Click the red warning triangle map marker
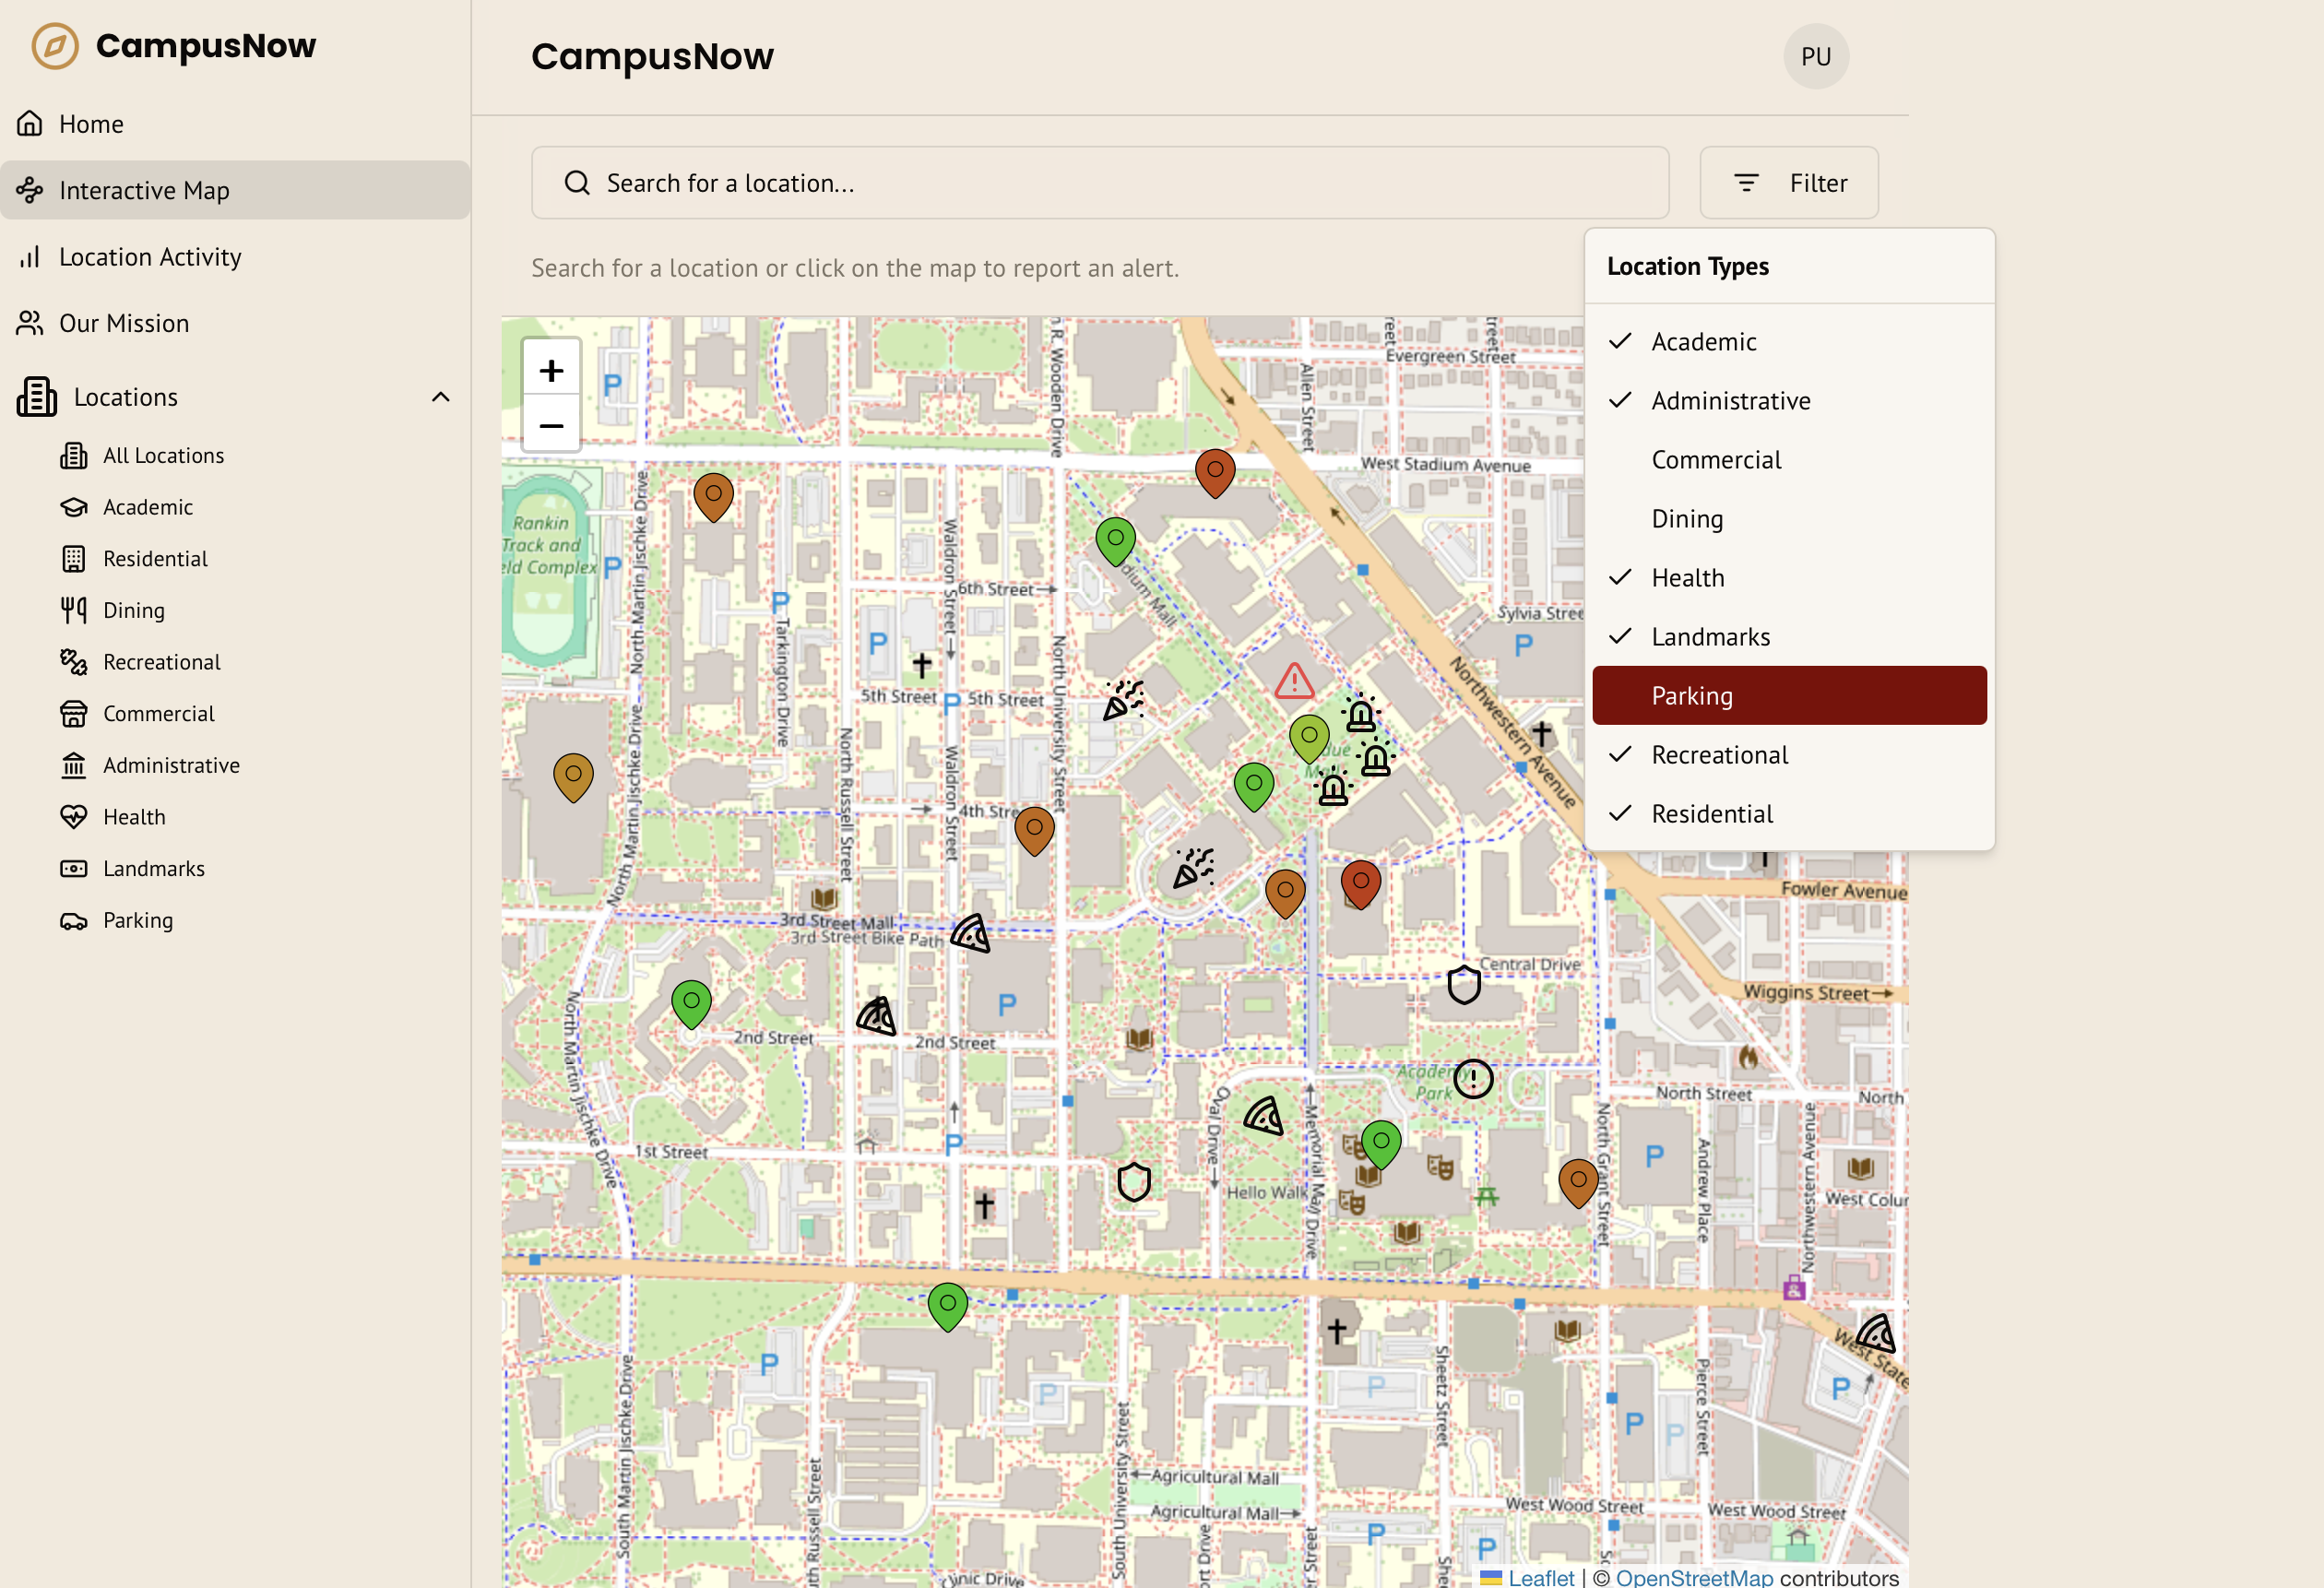 [1294, 682]
